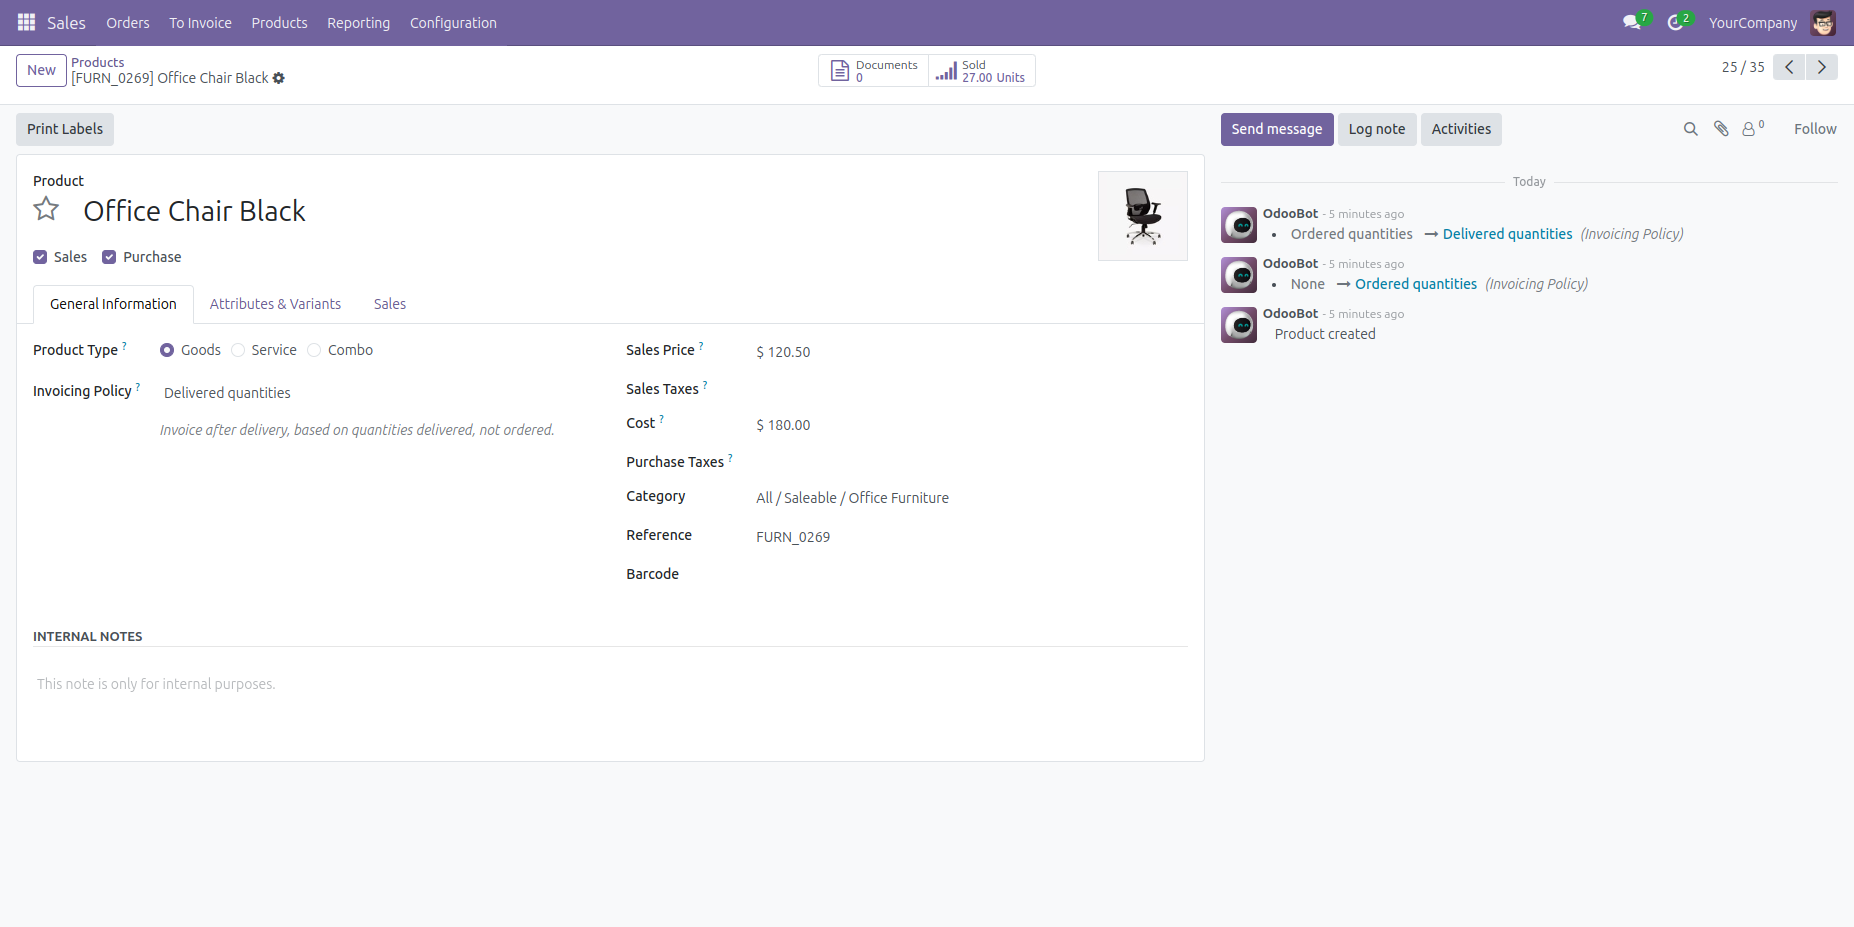Show followers list icon

pyautogui.click(x=1751, y=129)
